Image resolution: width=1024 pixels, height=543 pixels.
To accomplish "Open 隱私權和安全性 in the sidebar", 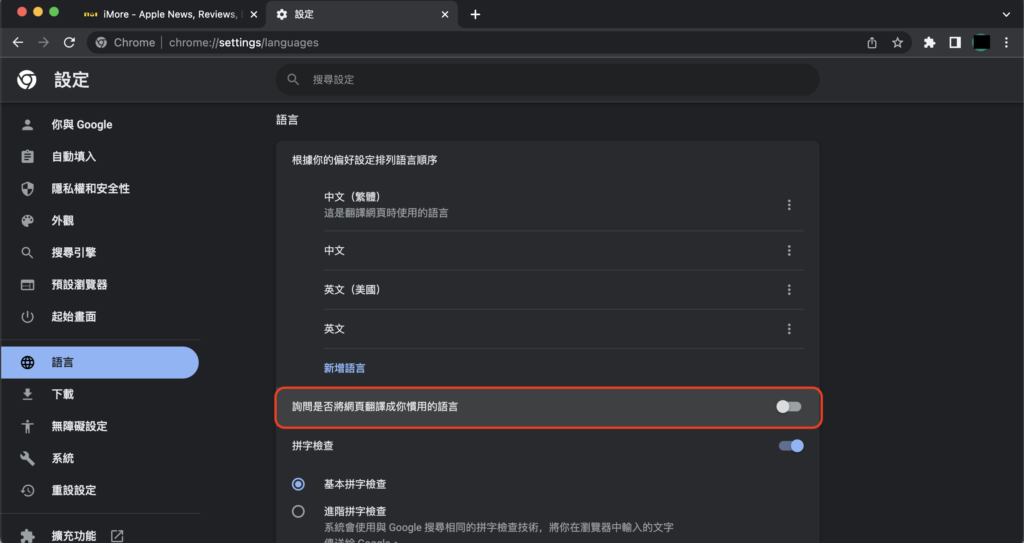I will [90, 189].
